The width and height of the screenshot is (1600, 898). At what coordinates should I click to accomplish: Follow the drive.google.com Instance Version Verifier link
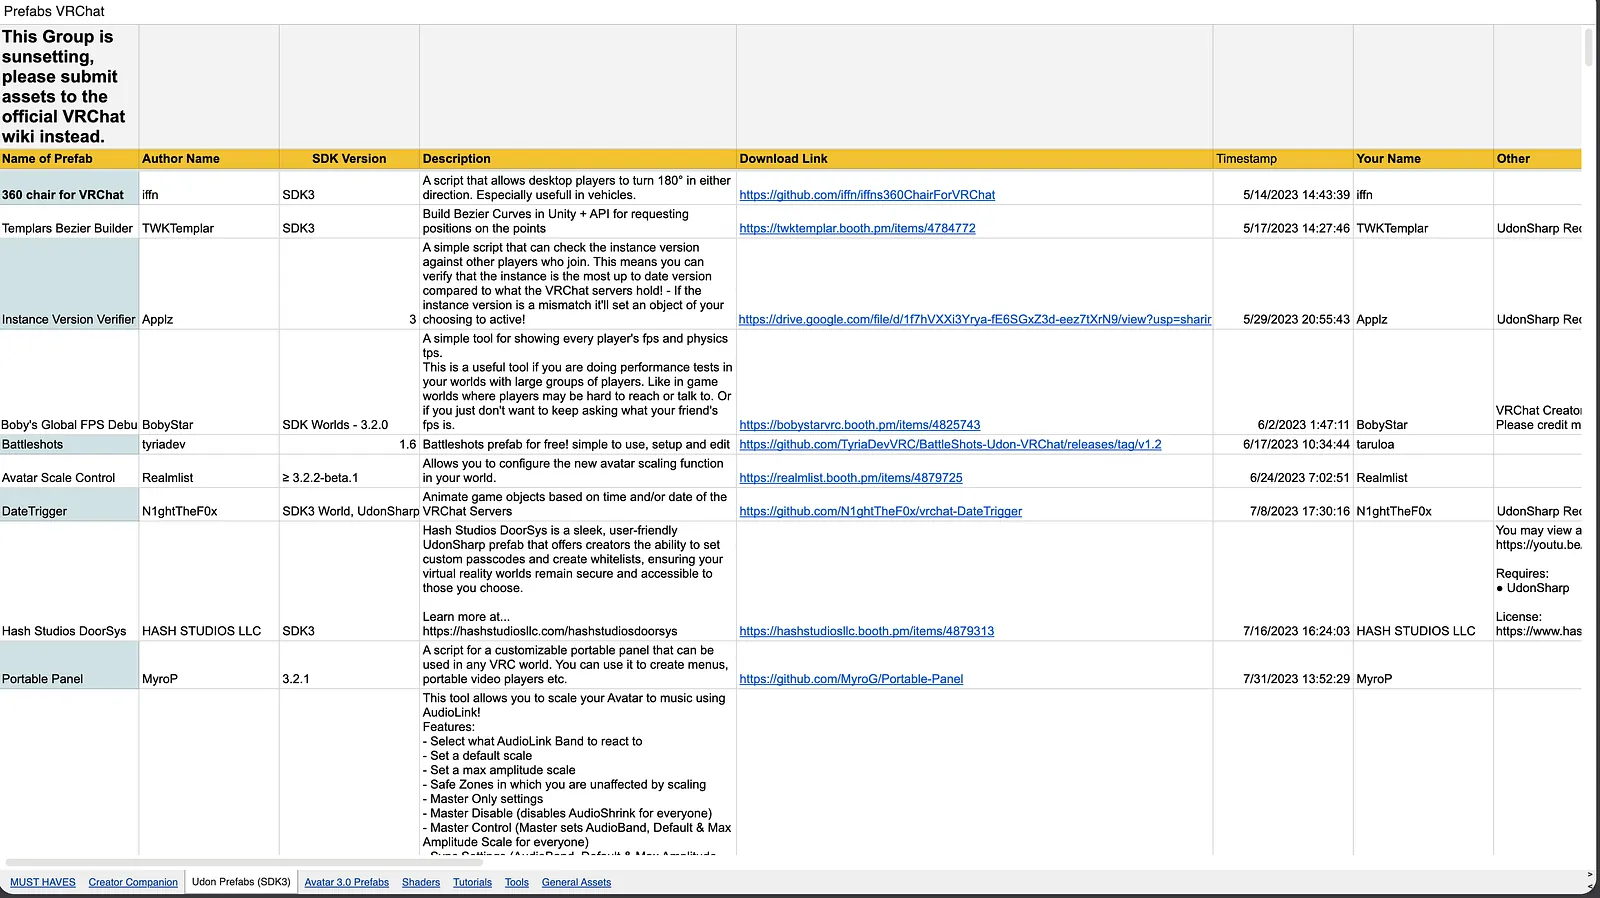pos(975,319)
